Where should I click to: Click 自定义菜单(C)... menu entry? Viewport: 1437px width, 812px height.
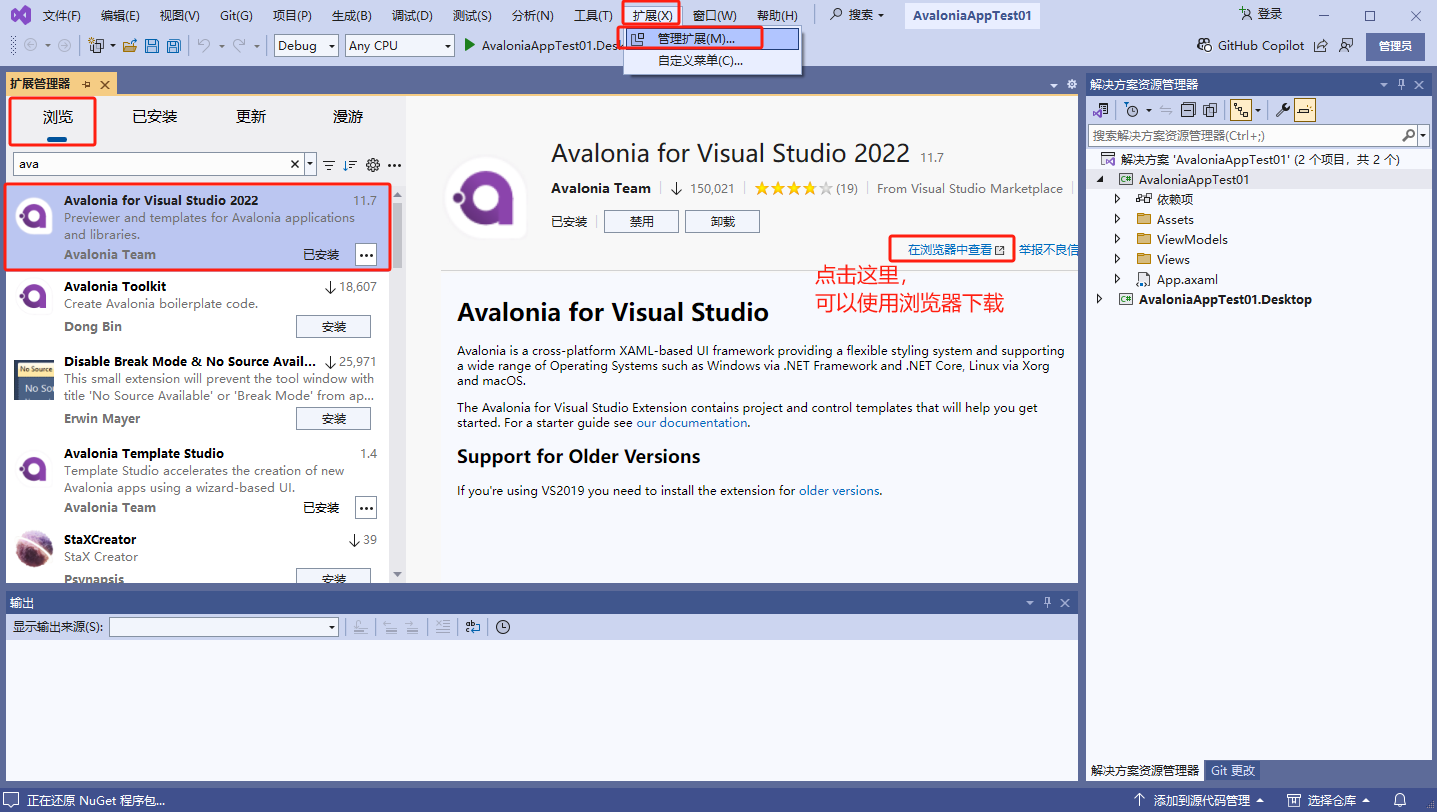(x=712, y=60)
